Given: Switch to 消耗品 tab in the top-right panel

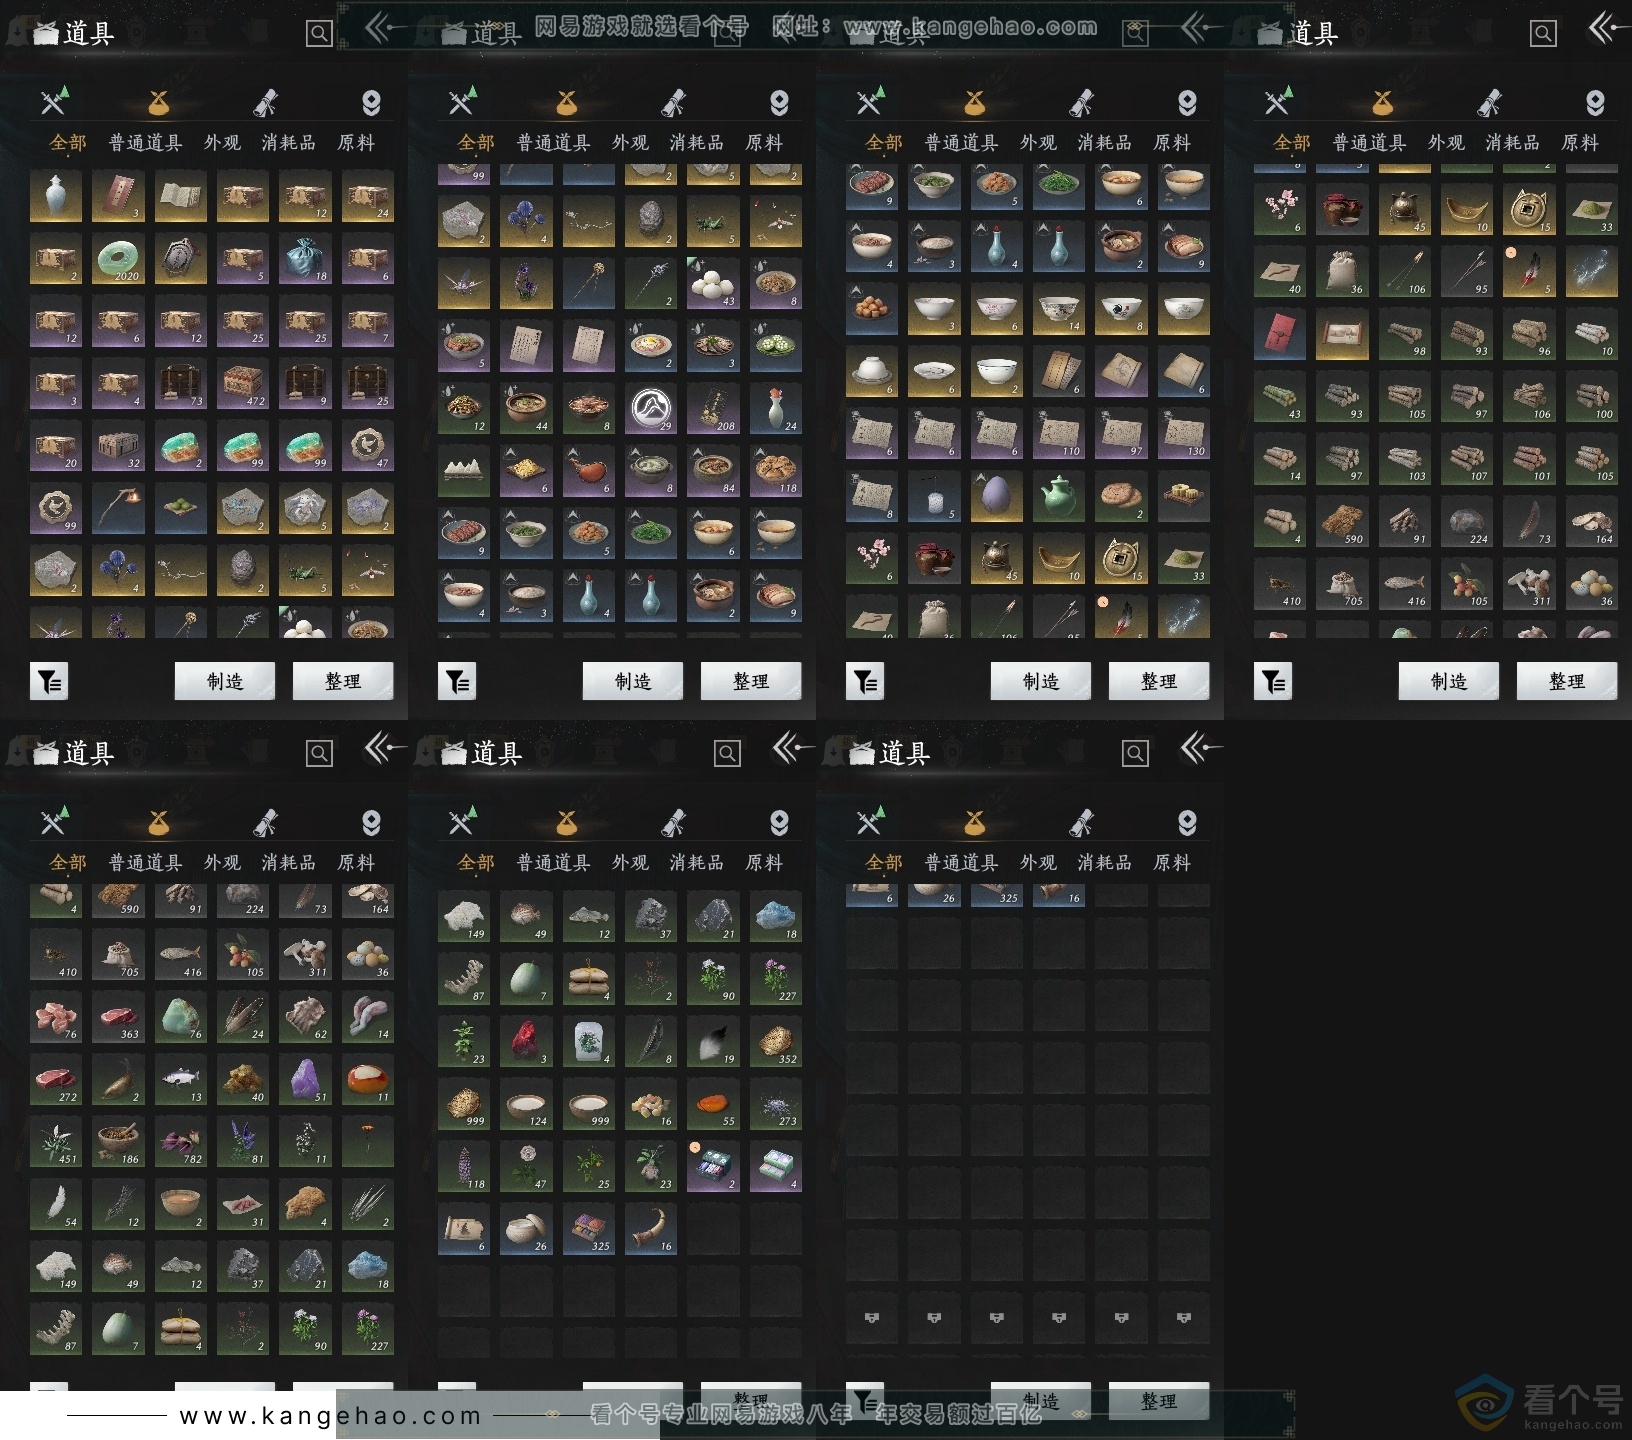Looking at the screenshot, I should [x=1512, y=143].
